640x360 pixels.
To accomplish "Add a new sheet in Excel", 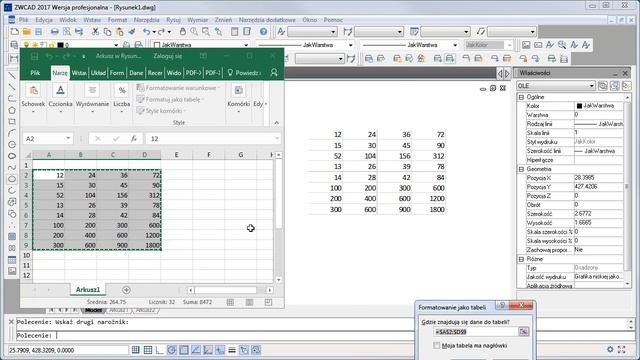I will click(126, 290).
